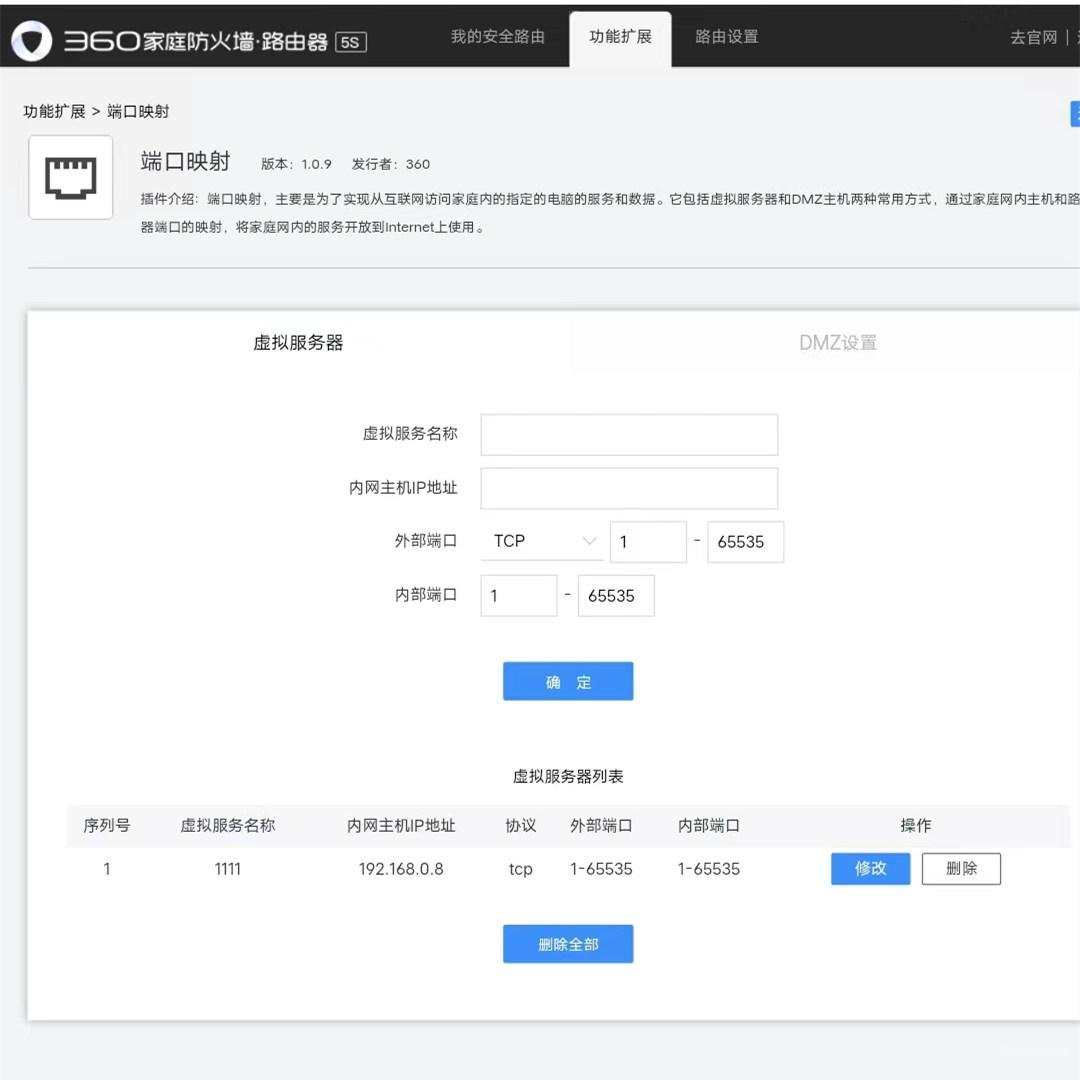
Task: Click the external port end field
Action: [x=745, y=542]
